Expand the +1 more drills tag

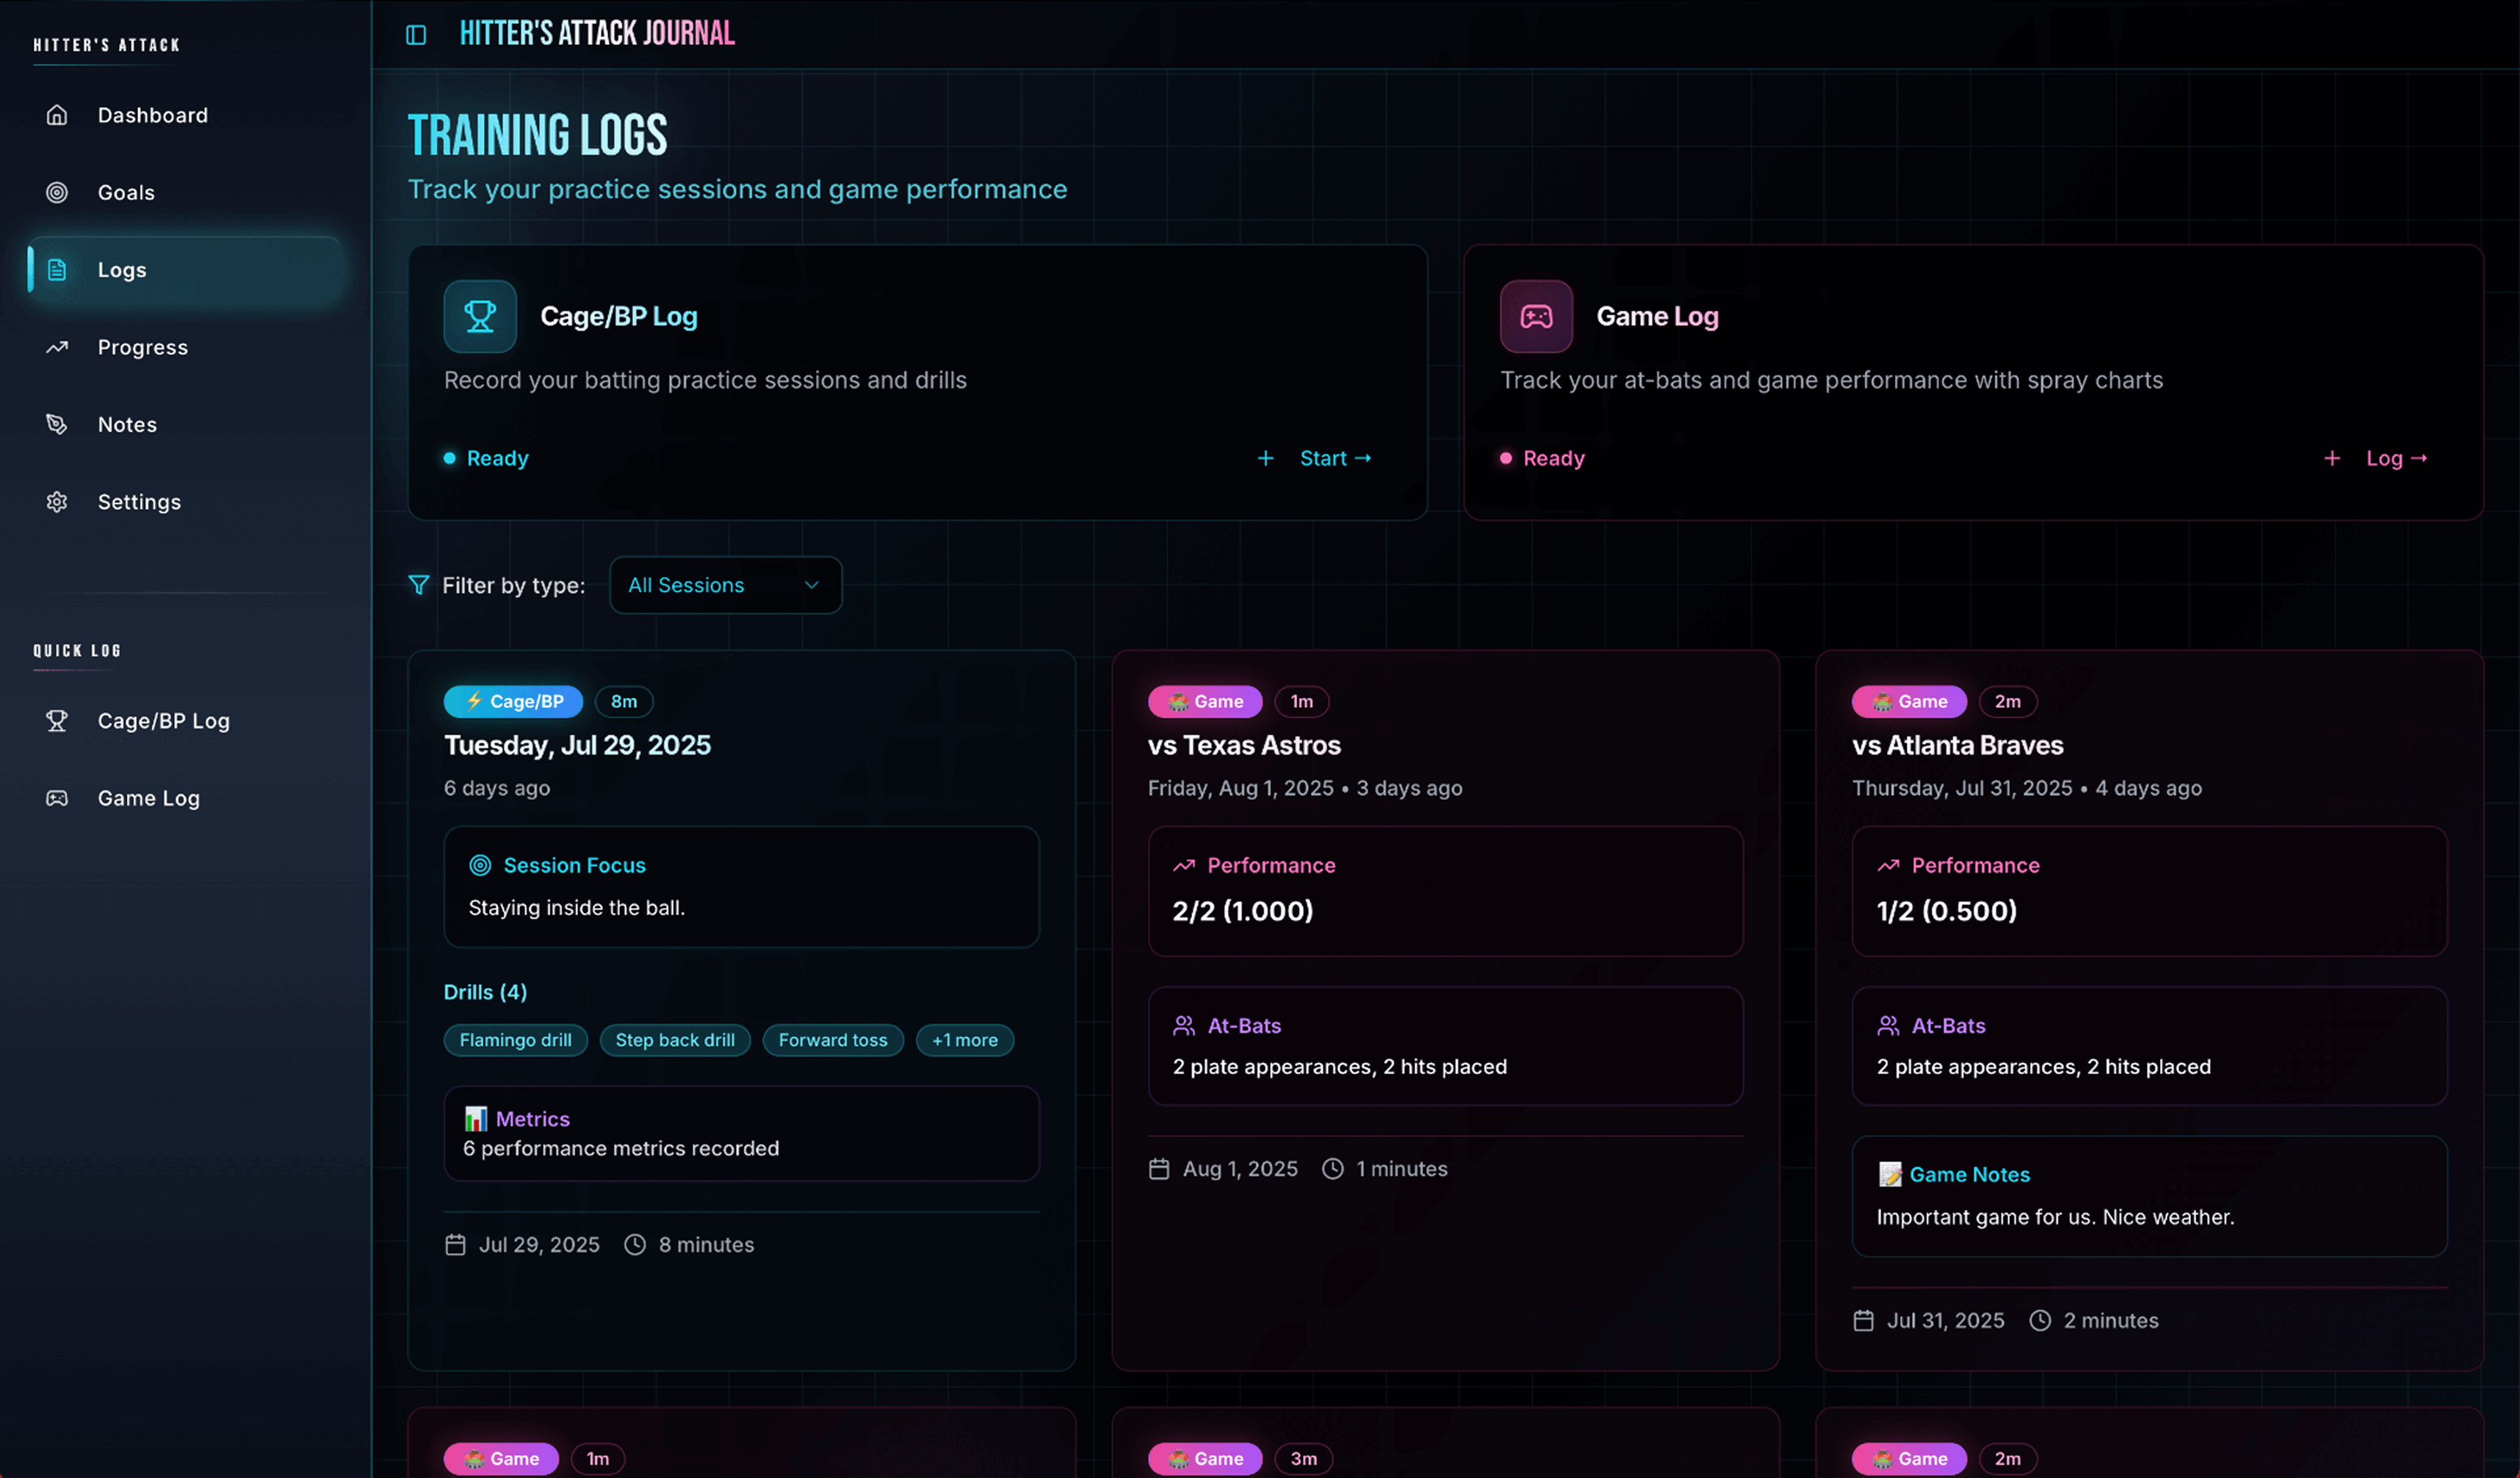pyautogui.click(x=964, y=1040)
